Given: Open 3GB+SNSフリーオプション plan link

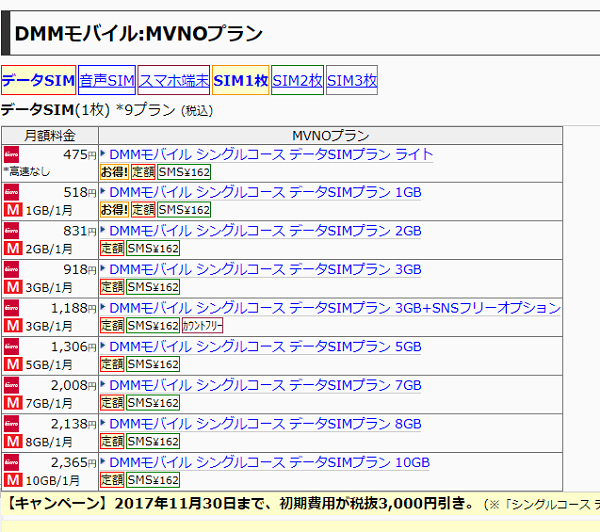Looking at the screenshot, I should click(335, 308).
